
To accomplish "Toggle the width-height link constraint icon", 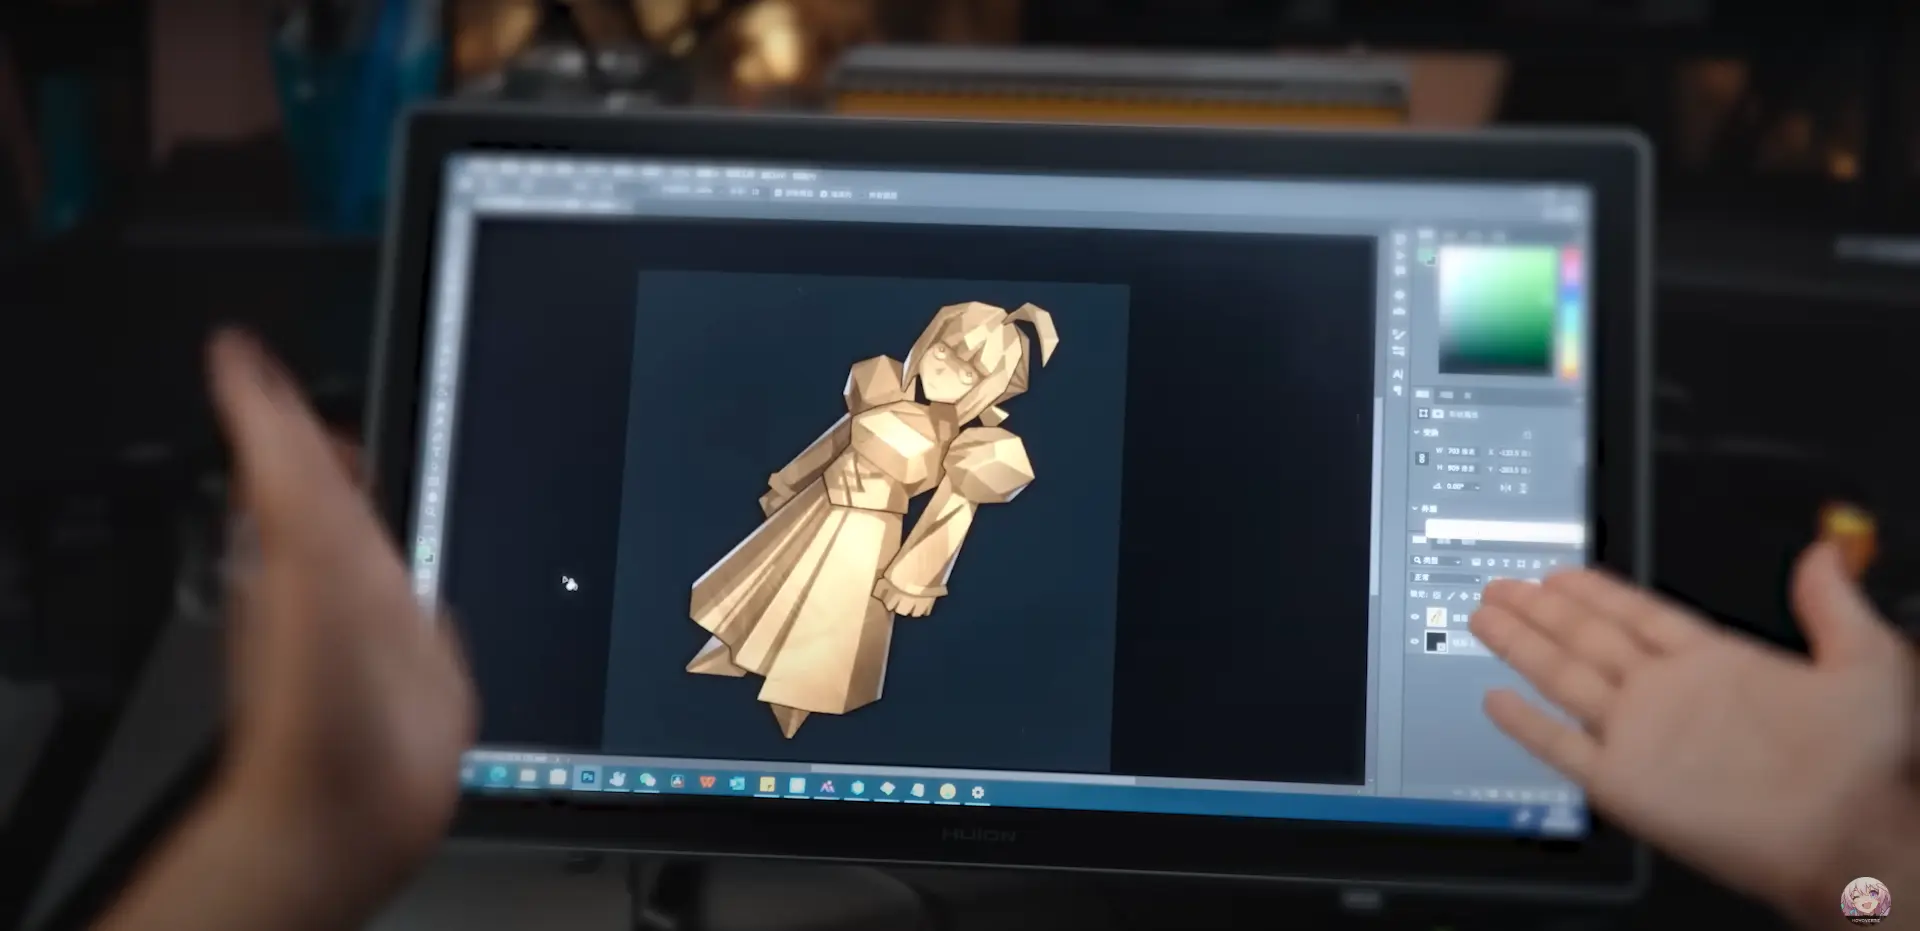I will [1421, 458].
